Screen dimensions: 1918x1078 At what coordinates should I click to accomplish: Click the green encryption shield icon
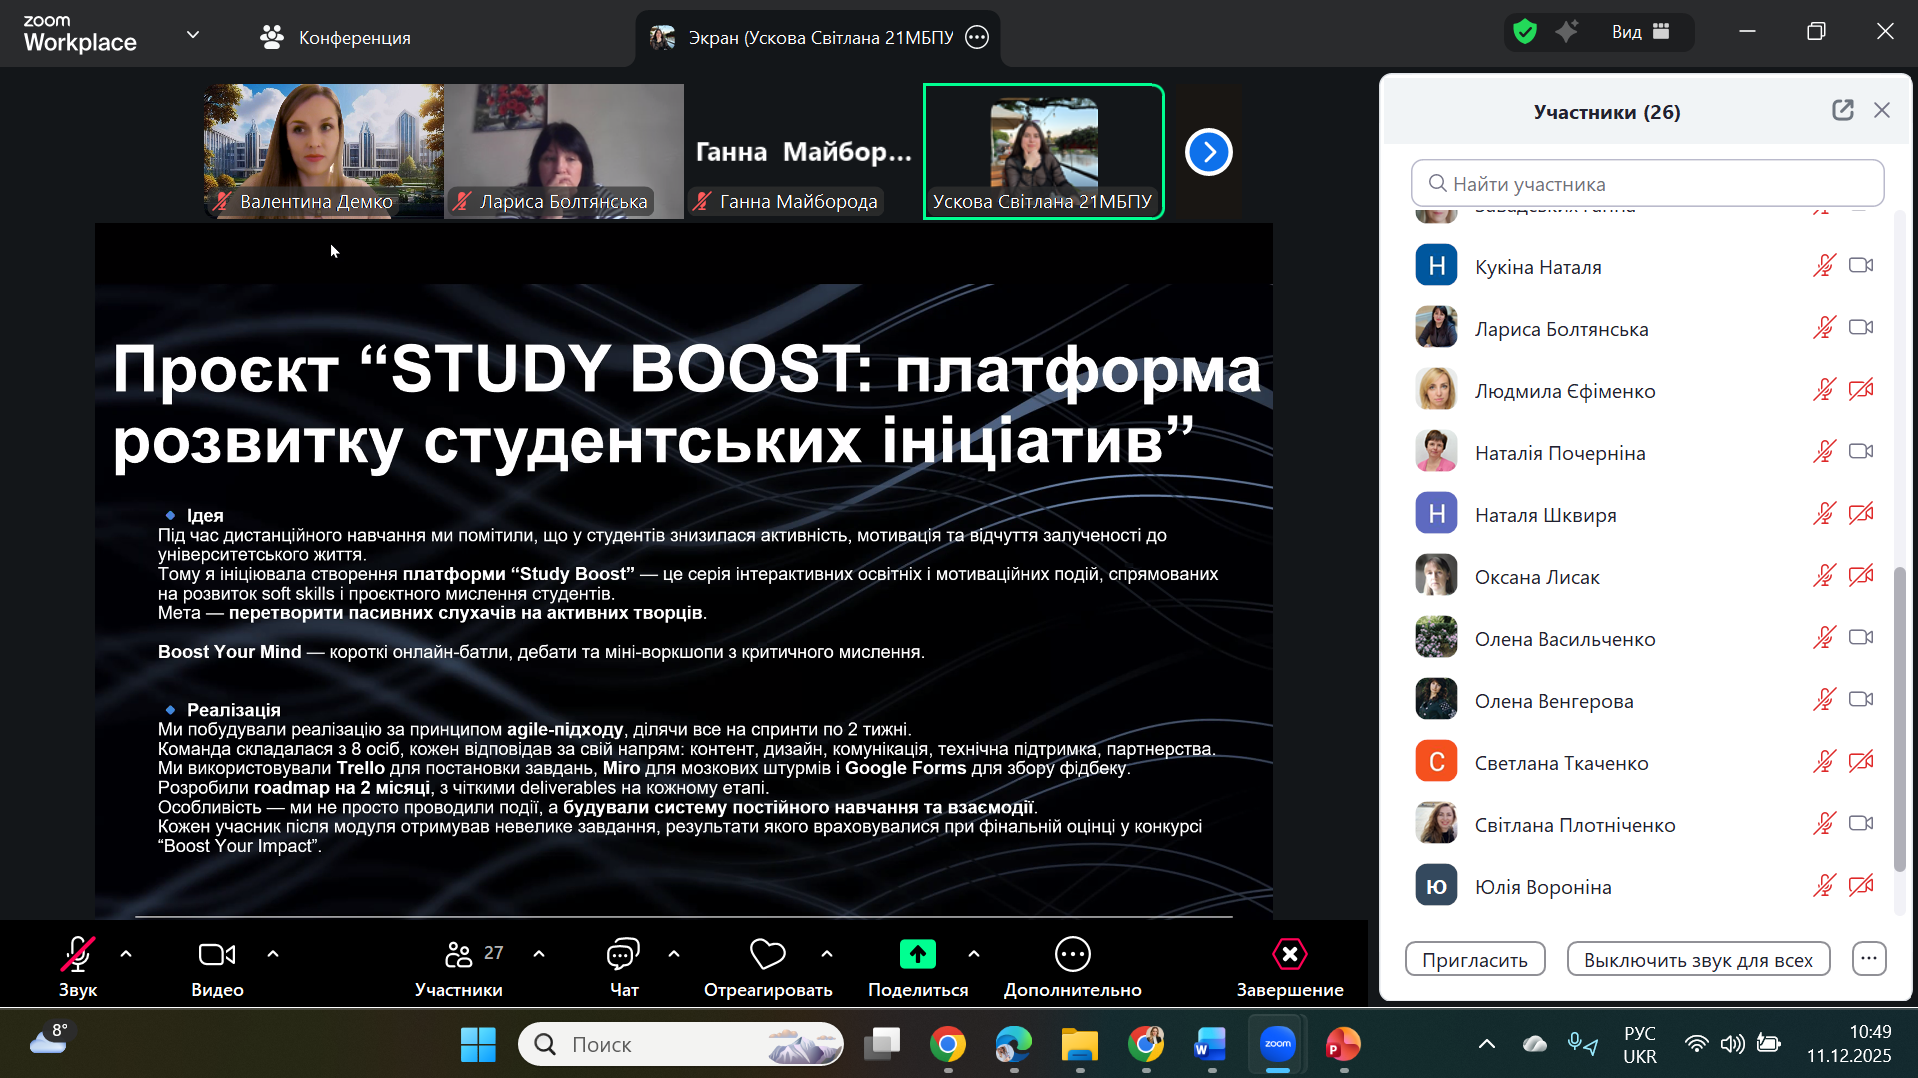[x=1524, y=32]
